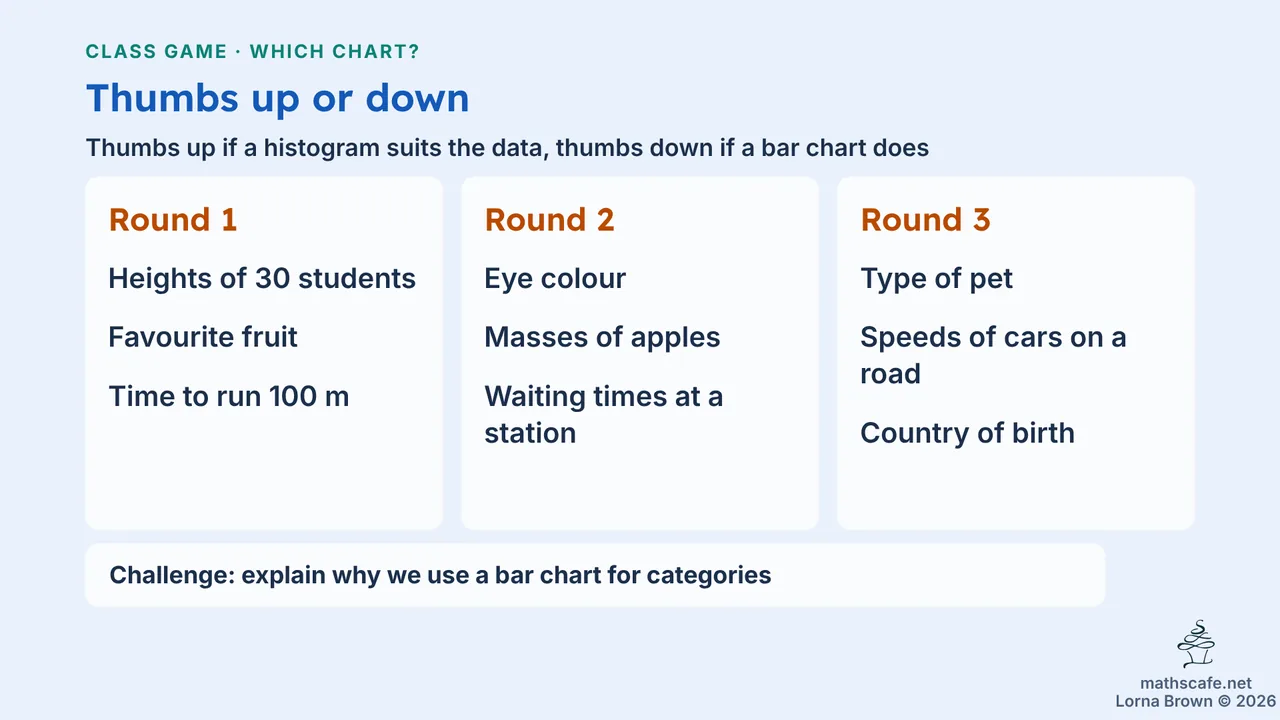Screen dimensions: 1280x720
Task: Click 'Heights of 30 students' item
Action: (x=262, y=278)
